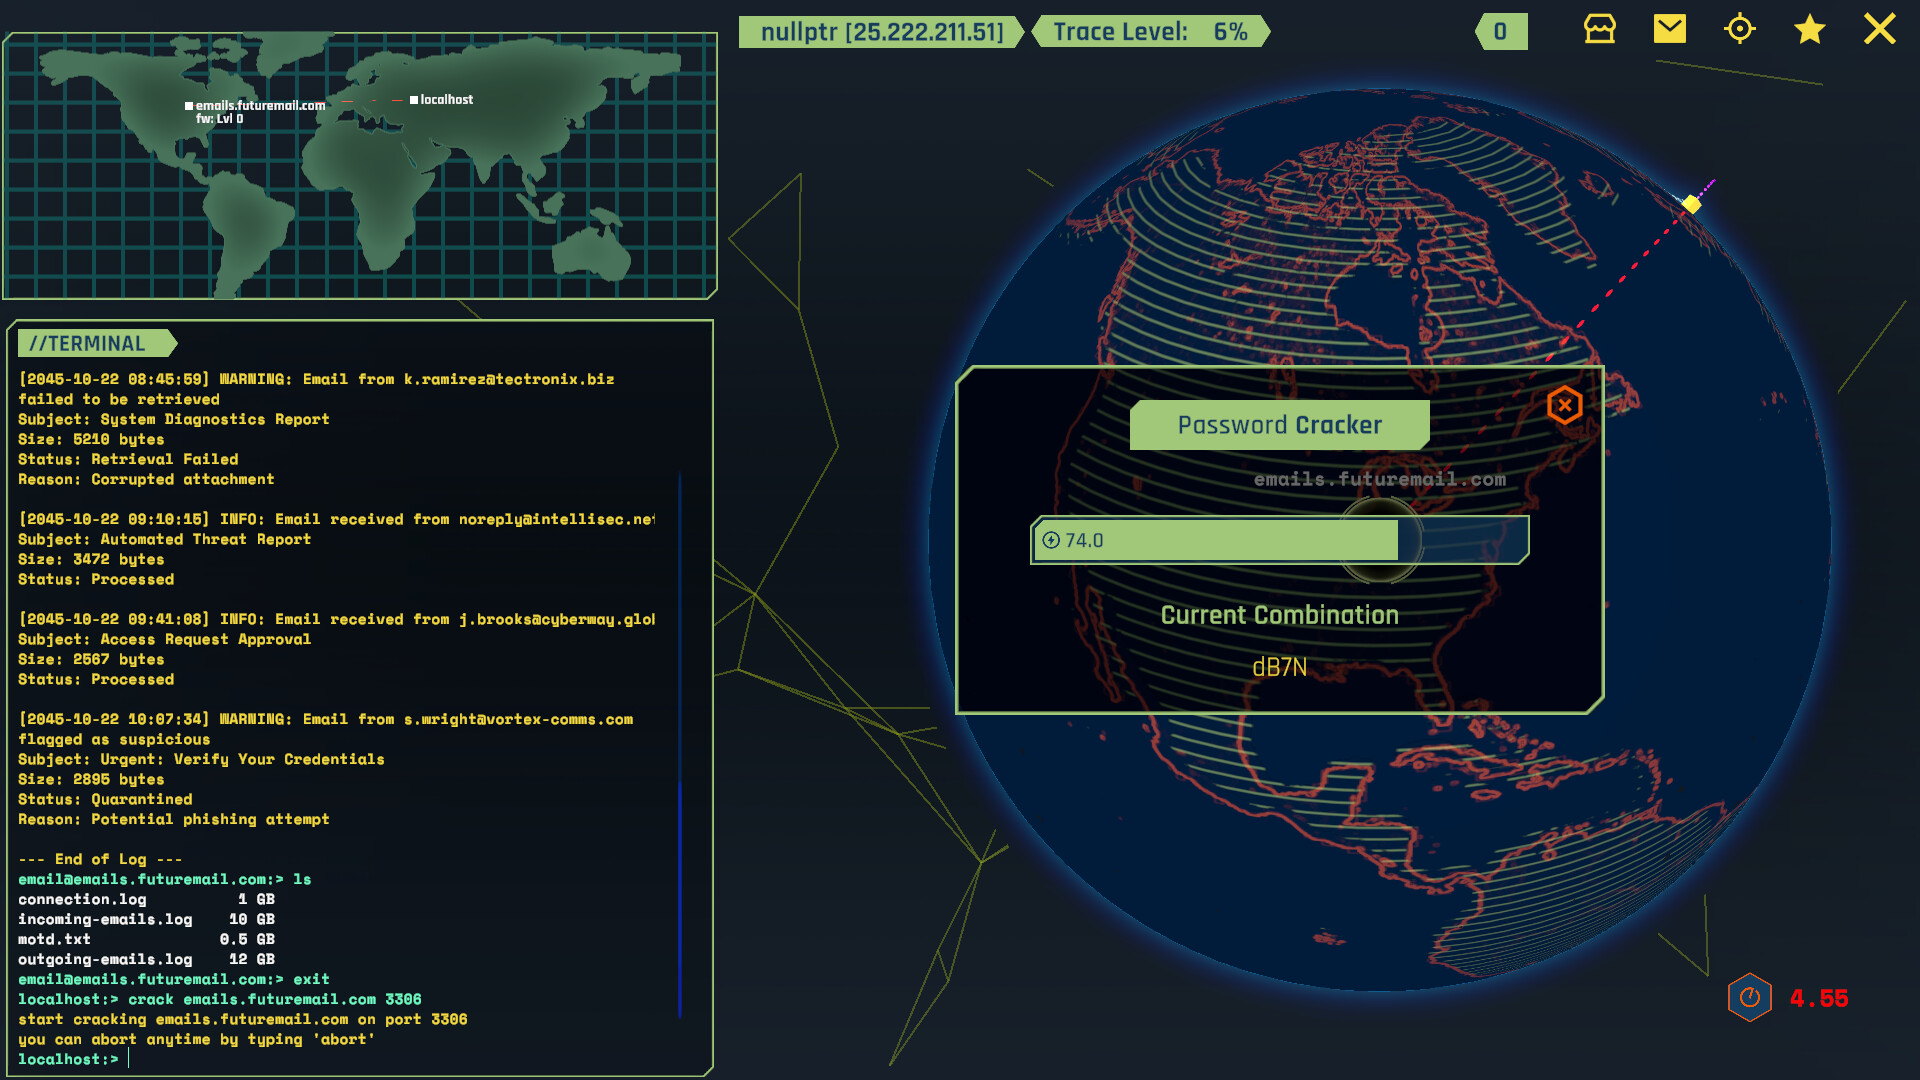Click the orange clock hexagon icon

click(1749, 997)
